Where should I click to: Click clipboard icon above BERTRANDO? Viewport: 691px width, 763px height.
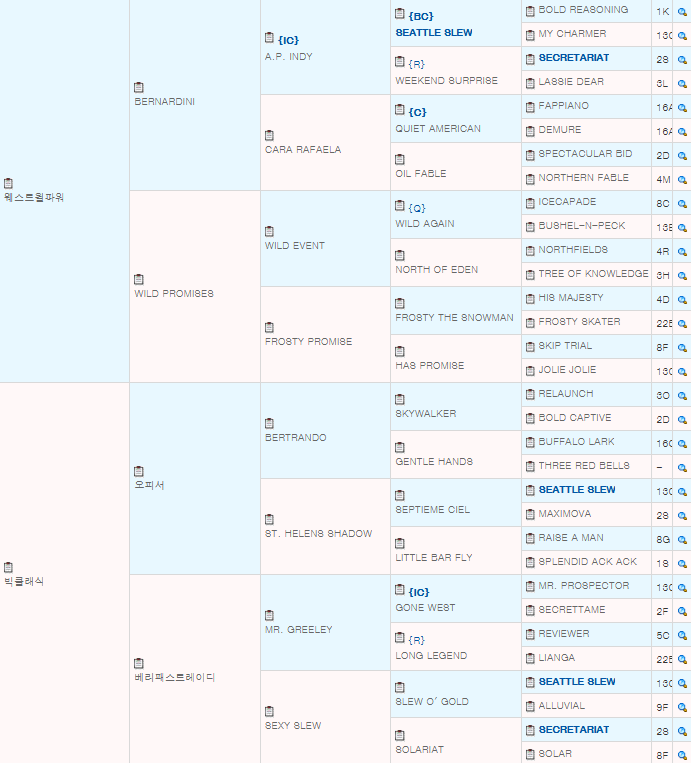(x=269, y=423)
